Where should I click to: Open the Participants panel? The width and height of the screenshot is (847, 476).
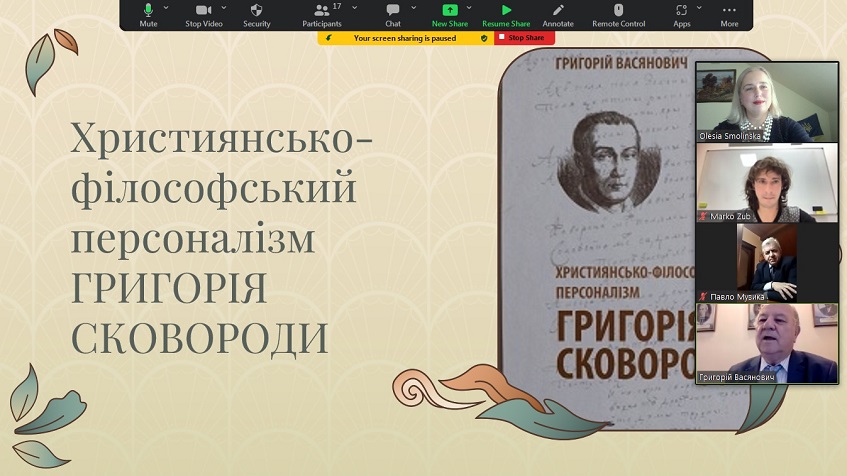point(322,14)
